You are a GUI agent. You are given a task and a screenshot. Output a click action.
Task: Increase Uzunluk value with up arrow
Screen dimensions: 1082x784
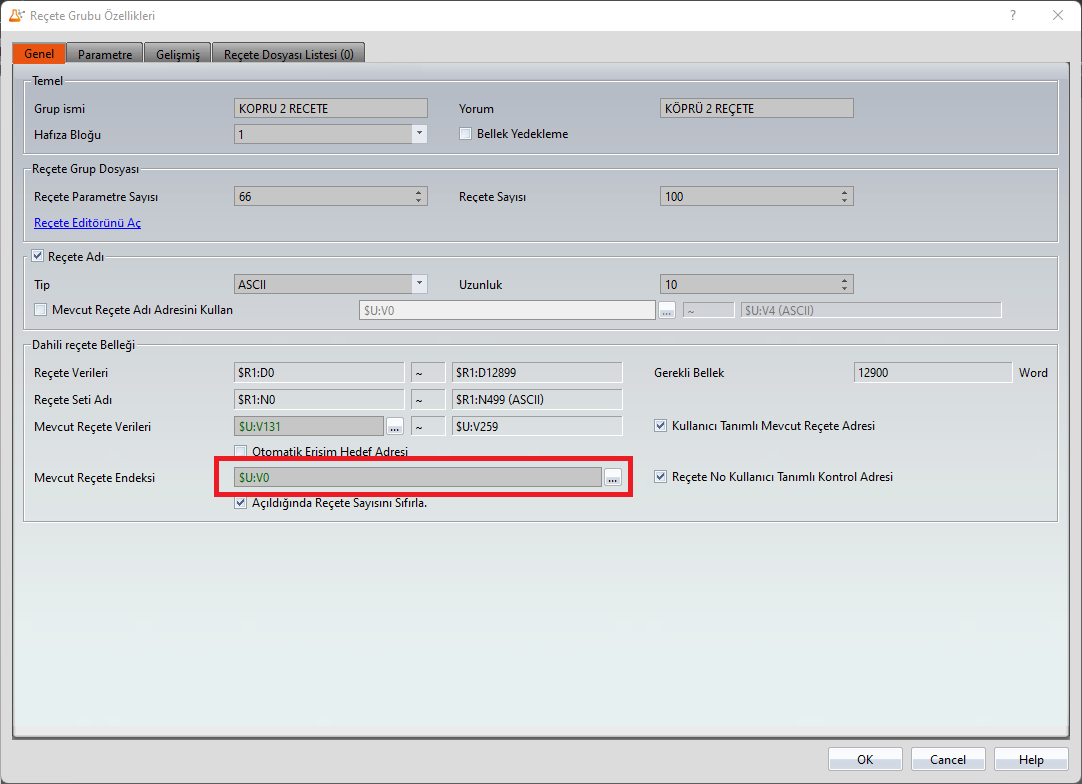click(845, 281)
